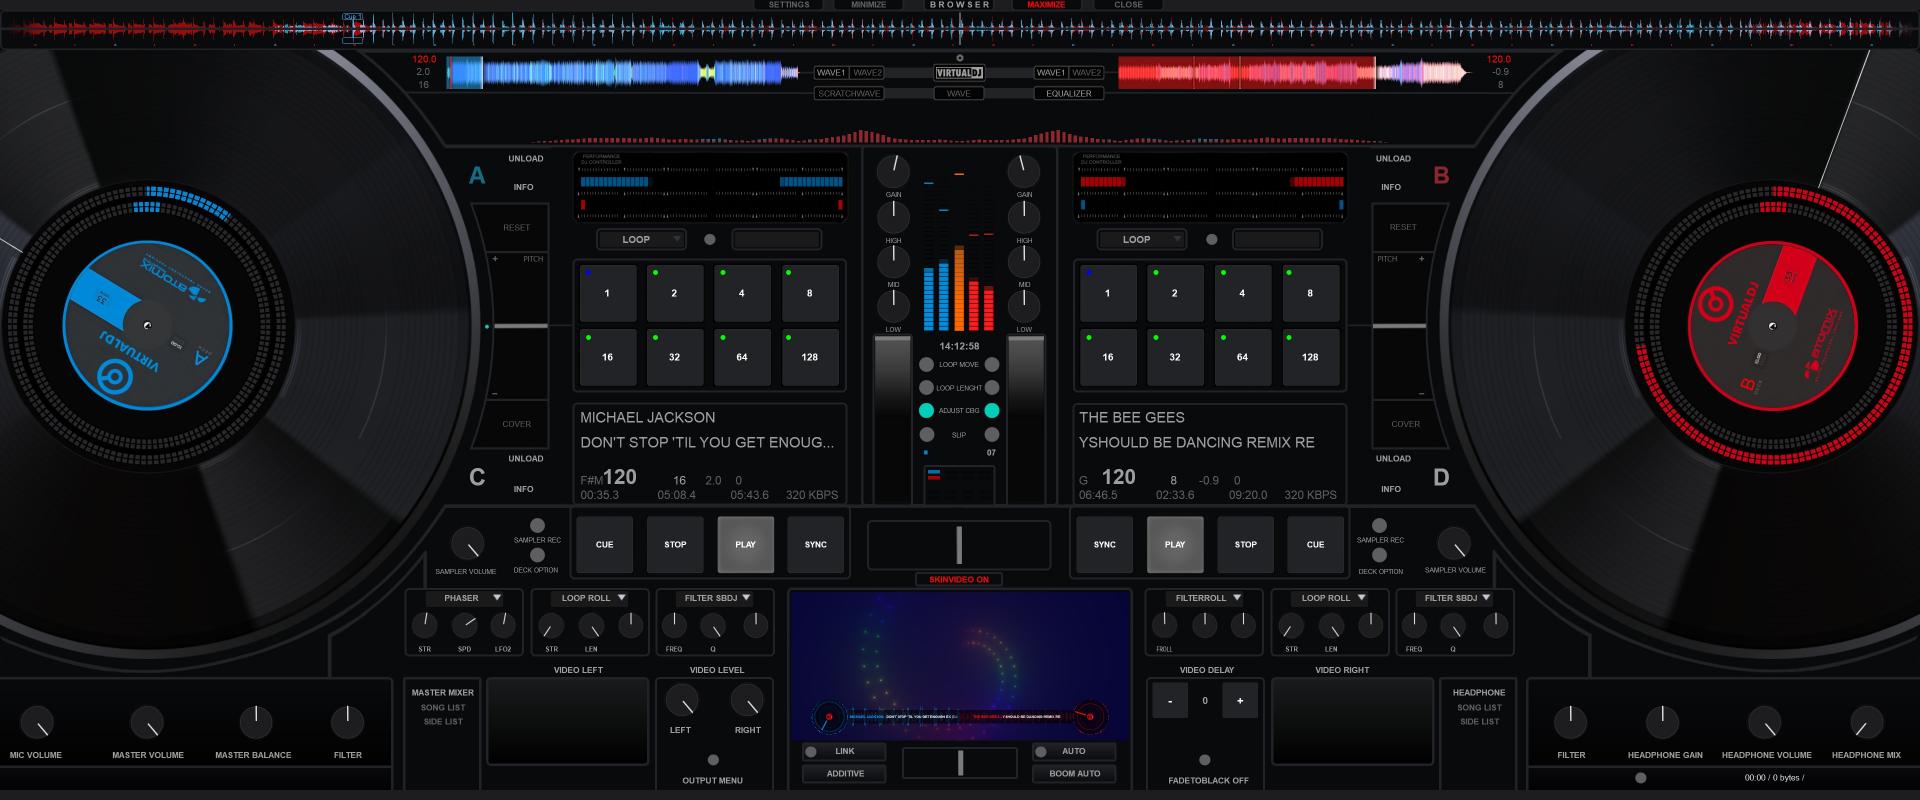Adjust the deck B HIGH EQ knob

click(x=1024, y=216)
